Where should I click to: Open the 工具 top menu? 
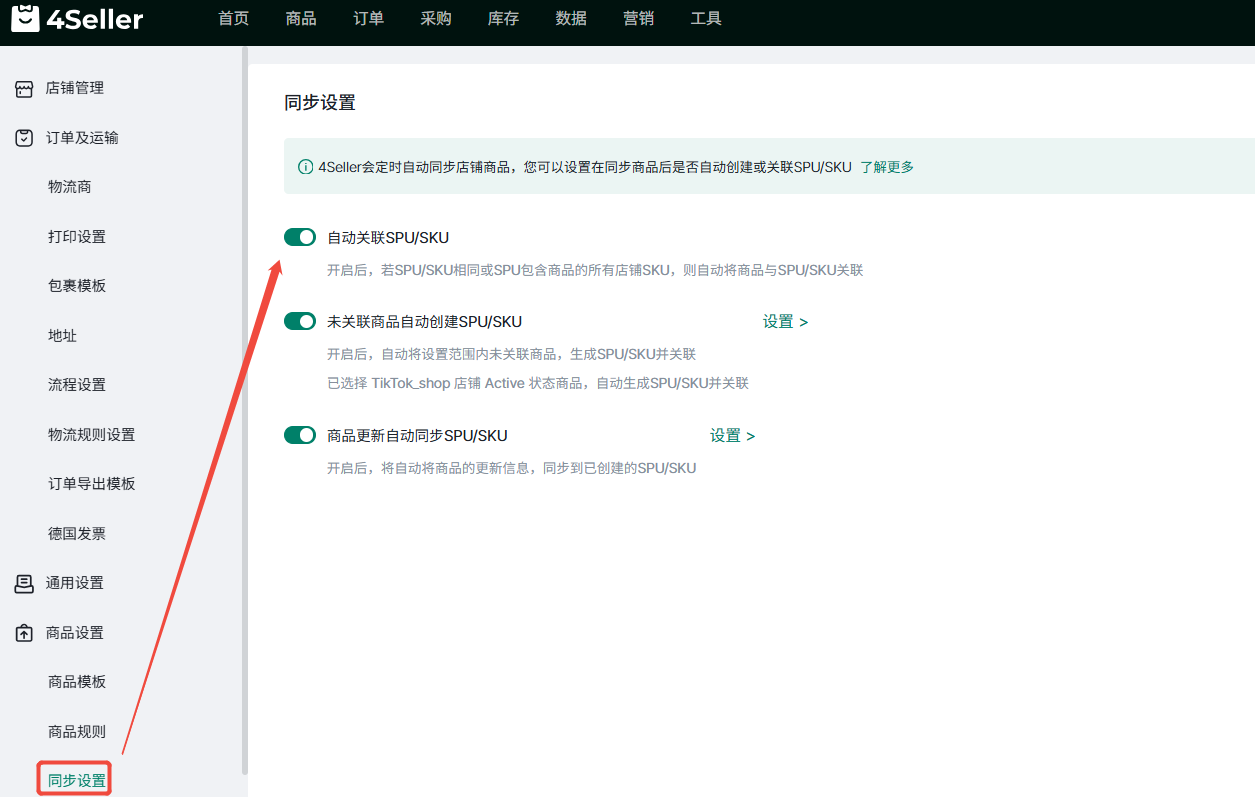(706, 19)
